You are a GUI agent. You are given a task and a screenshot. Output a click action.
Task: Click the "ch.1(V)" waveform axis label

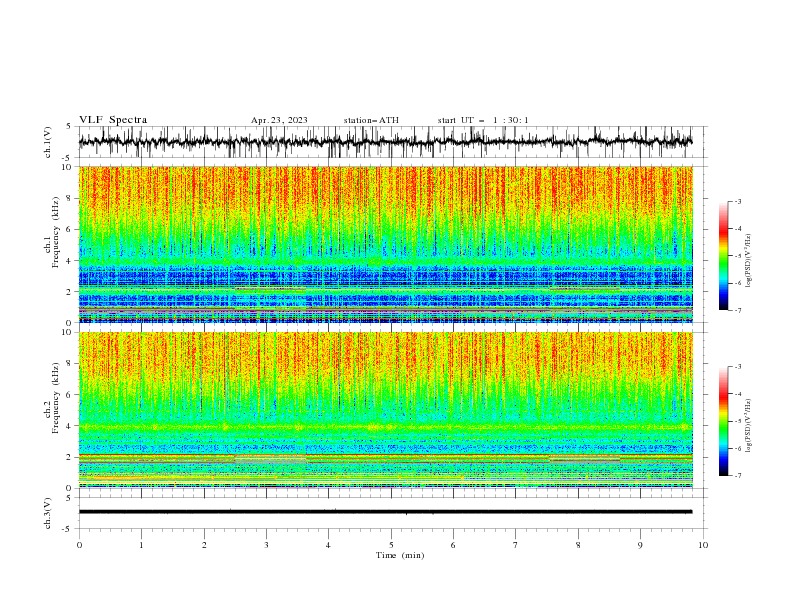pos(48,142)
